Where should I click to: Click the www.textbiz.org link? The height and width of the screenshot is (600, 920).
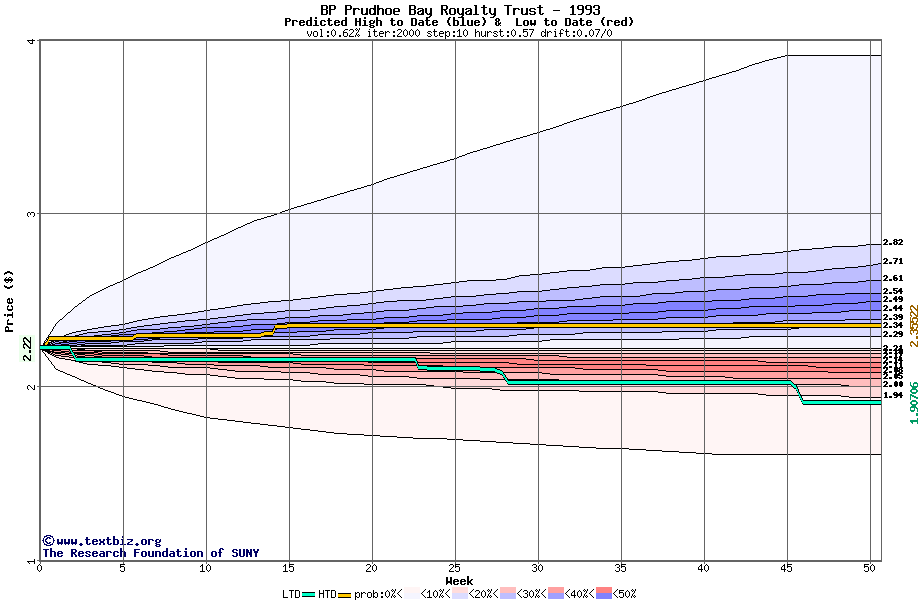tap(107, 541)
